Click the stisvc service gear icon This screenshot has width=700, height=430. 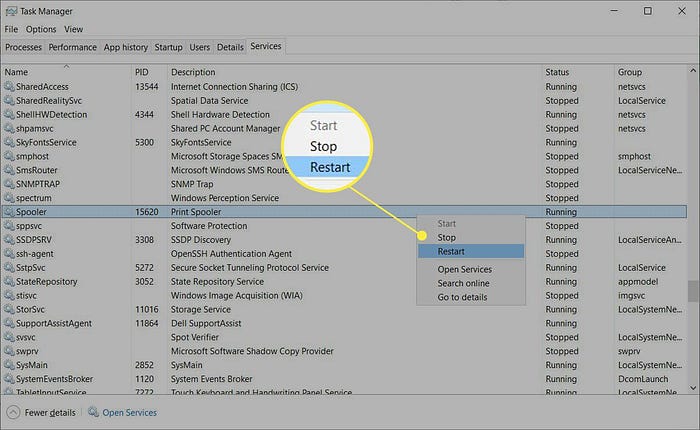pyautogui.click(x=9, y=295)
